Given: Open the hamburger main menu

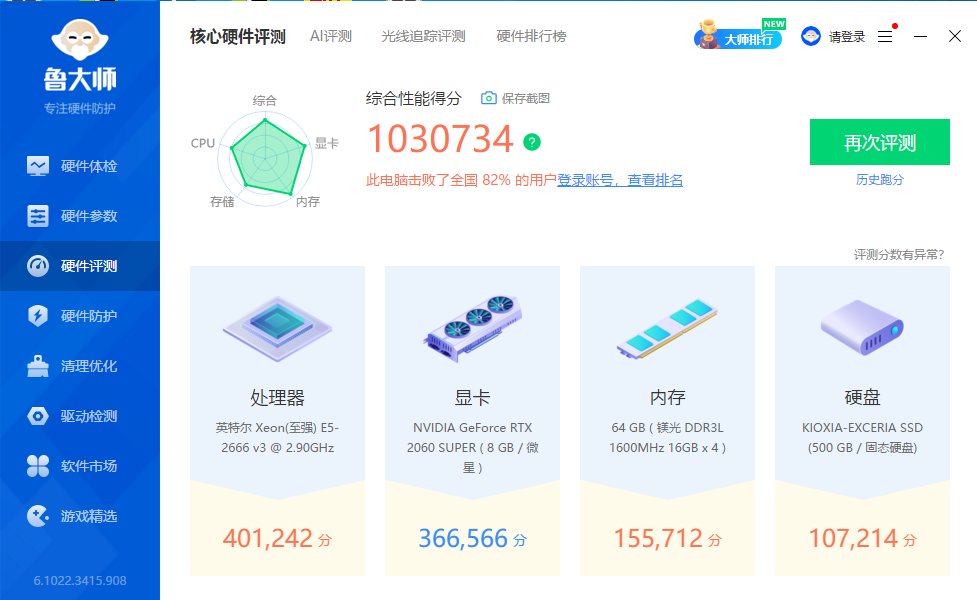Looking at the screenshot, I should [885, 37].
